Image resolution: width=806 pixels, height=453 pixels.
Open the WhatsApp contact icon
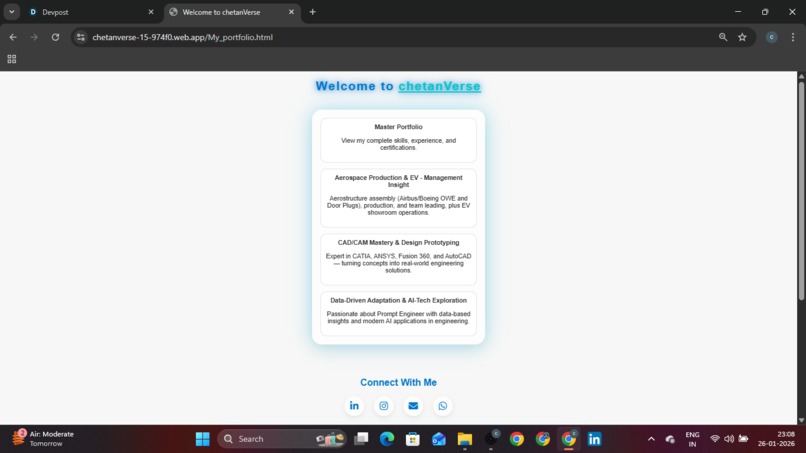click(x=443, y=406)
